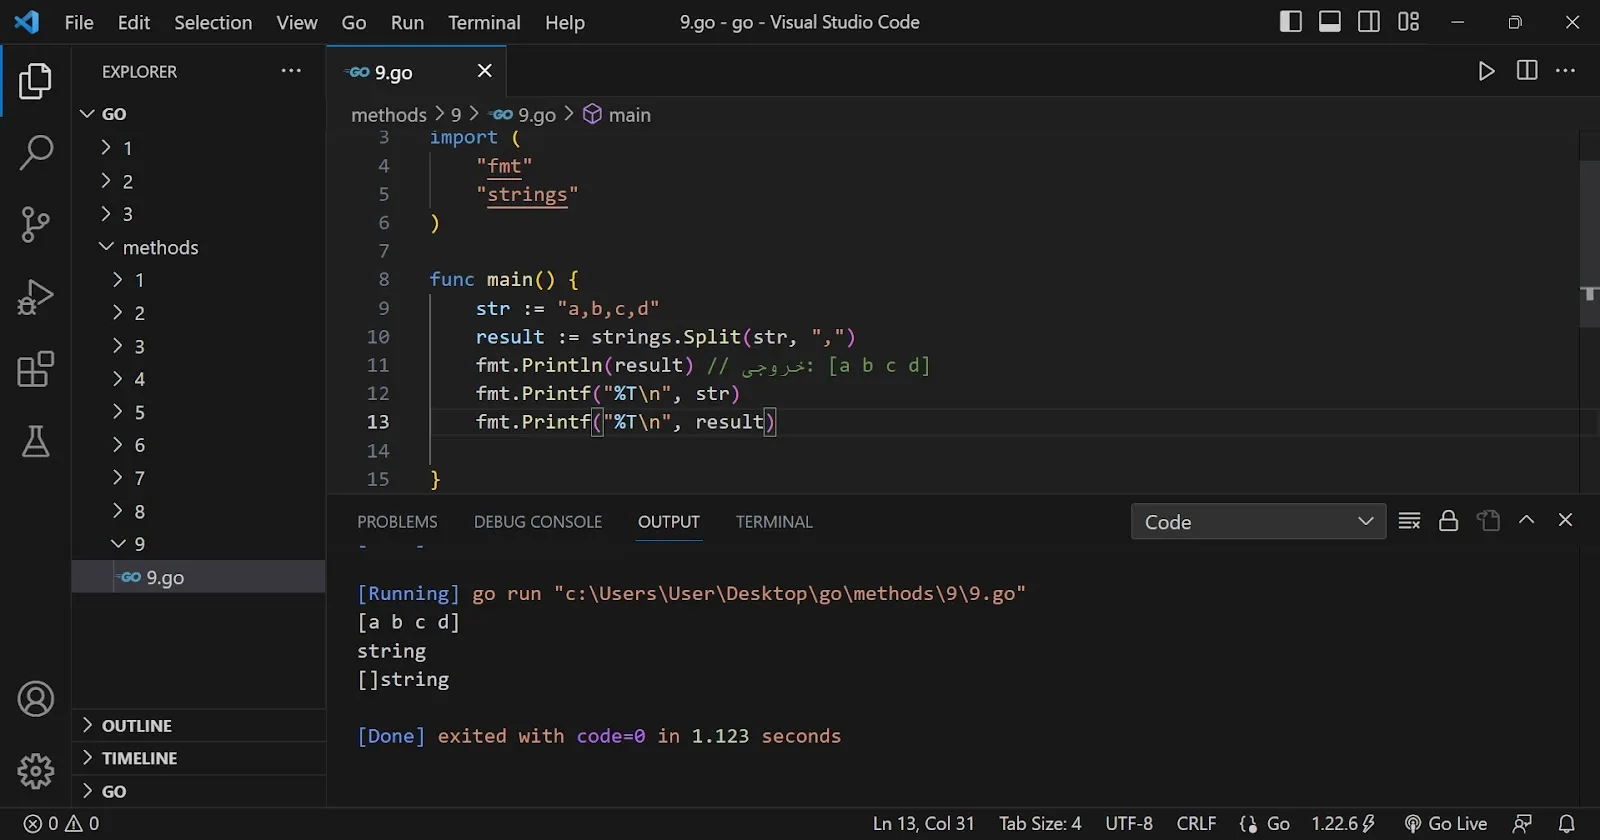Start Go Live server
Screen dimensions: 1600x840
(x=1445, y=824)
